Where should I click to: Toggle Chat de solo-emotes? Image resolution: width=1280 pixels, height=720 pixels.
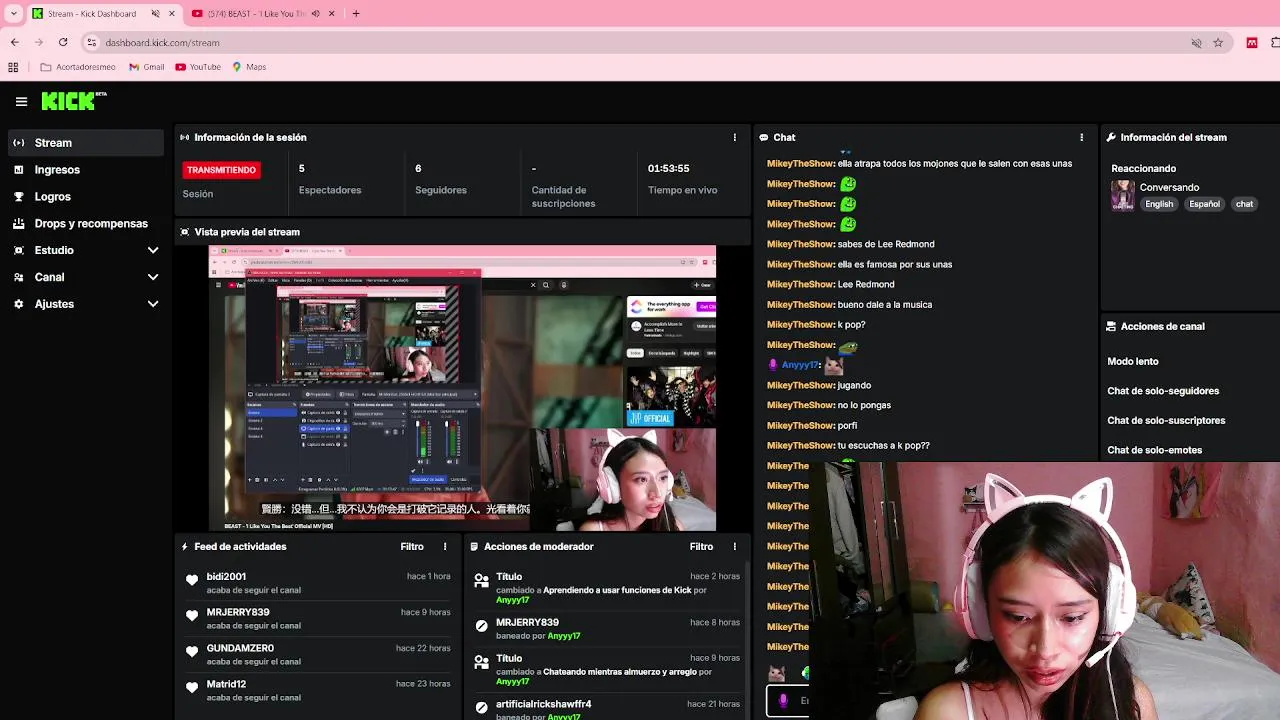(1154, 450)
